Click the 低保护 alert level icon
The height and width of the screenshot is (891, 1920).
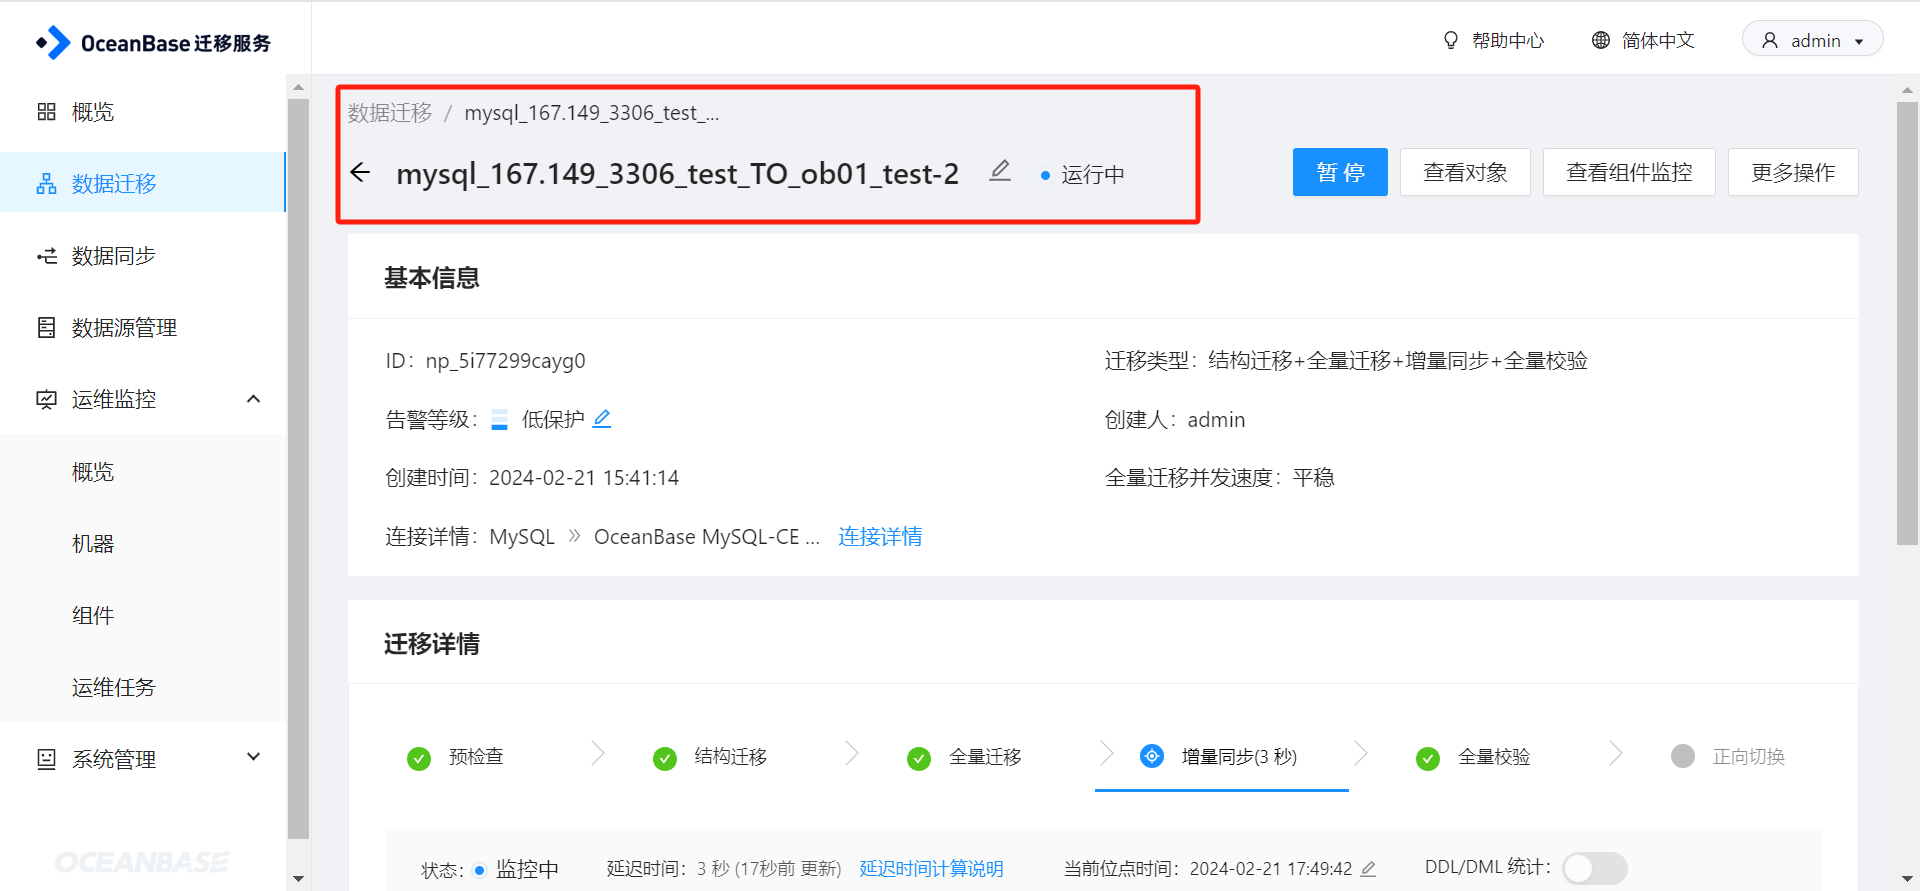pos(499,420)
